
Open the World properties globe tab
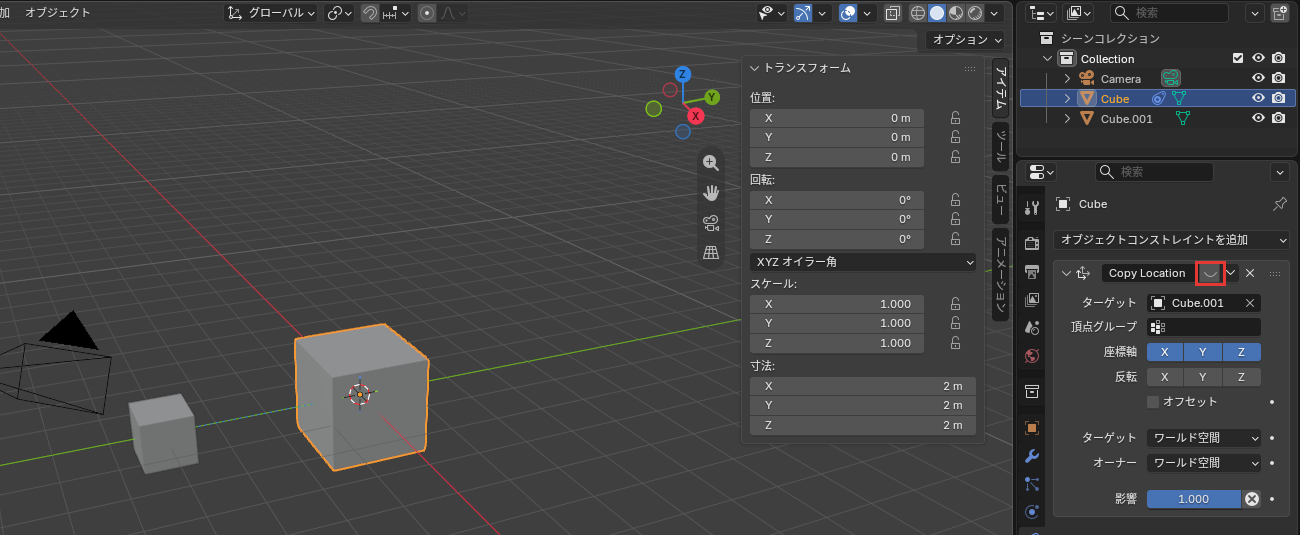click(x=1032, y=355)
